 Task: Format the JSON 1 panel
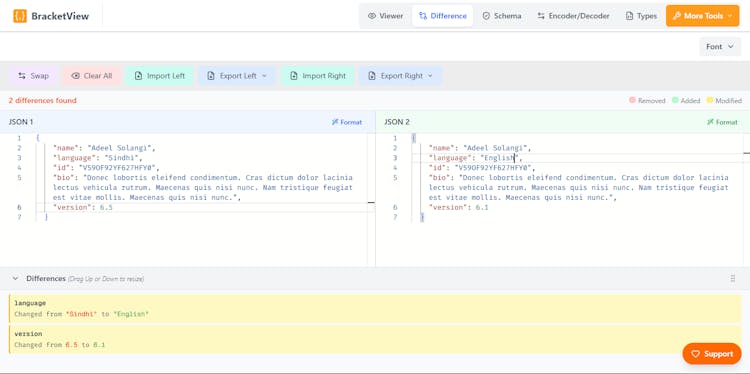coord(347,122)
